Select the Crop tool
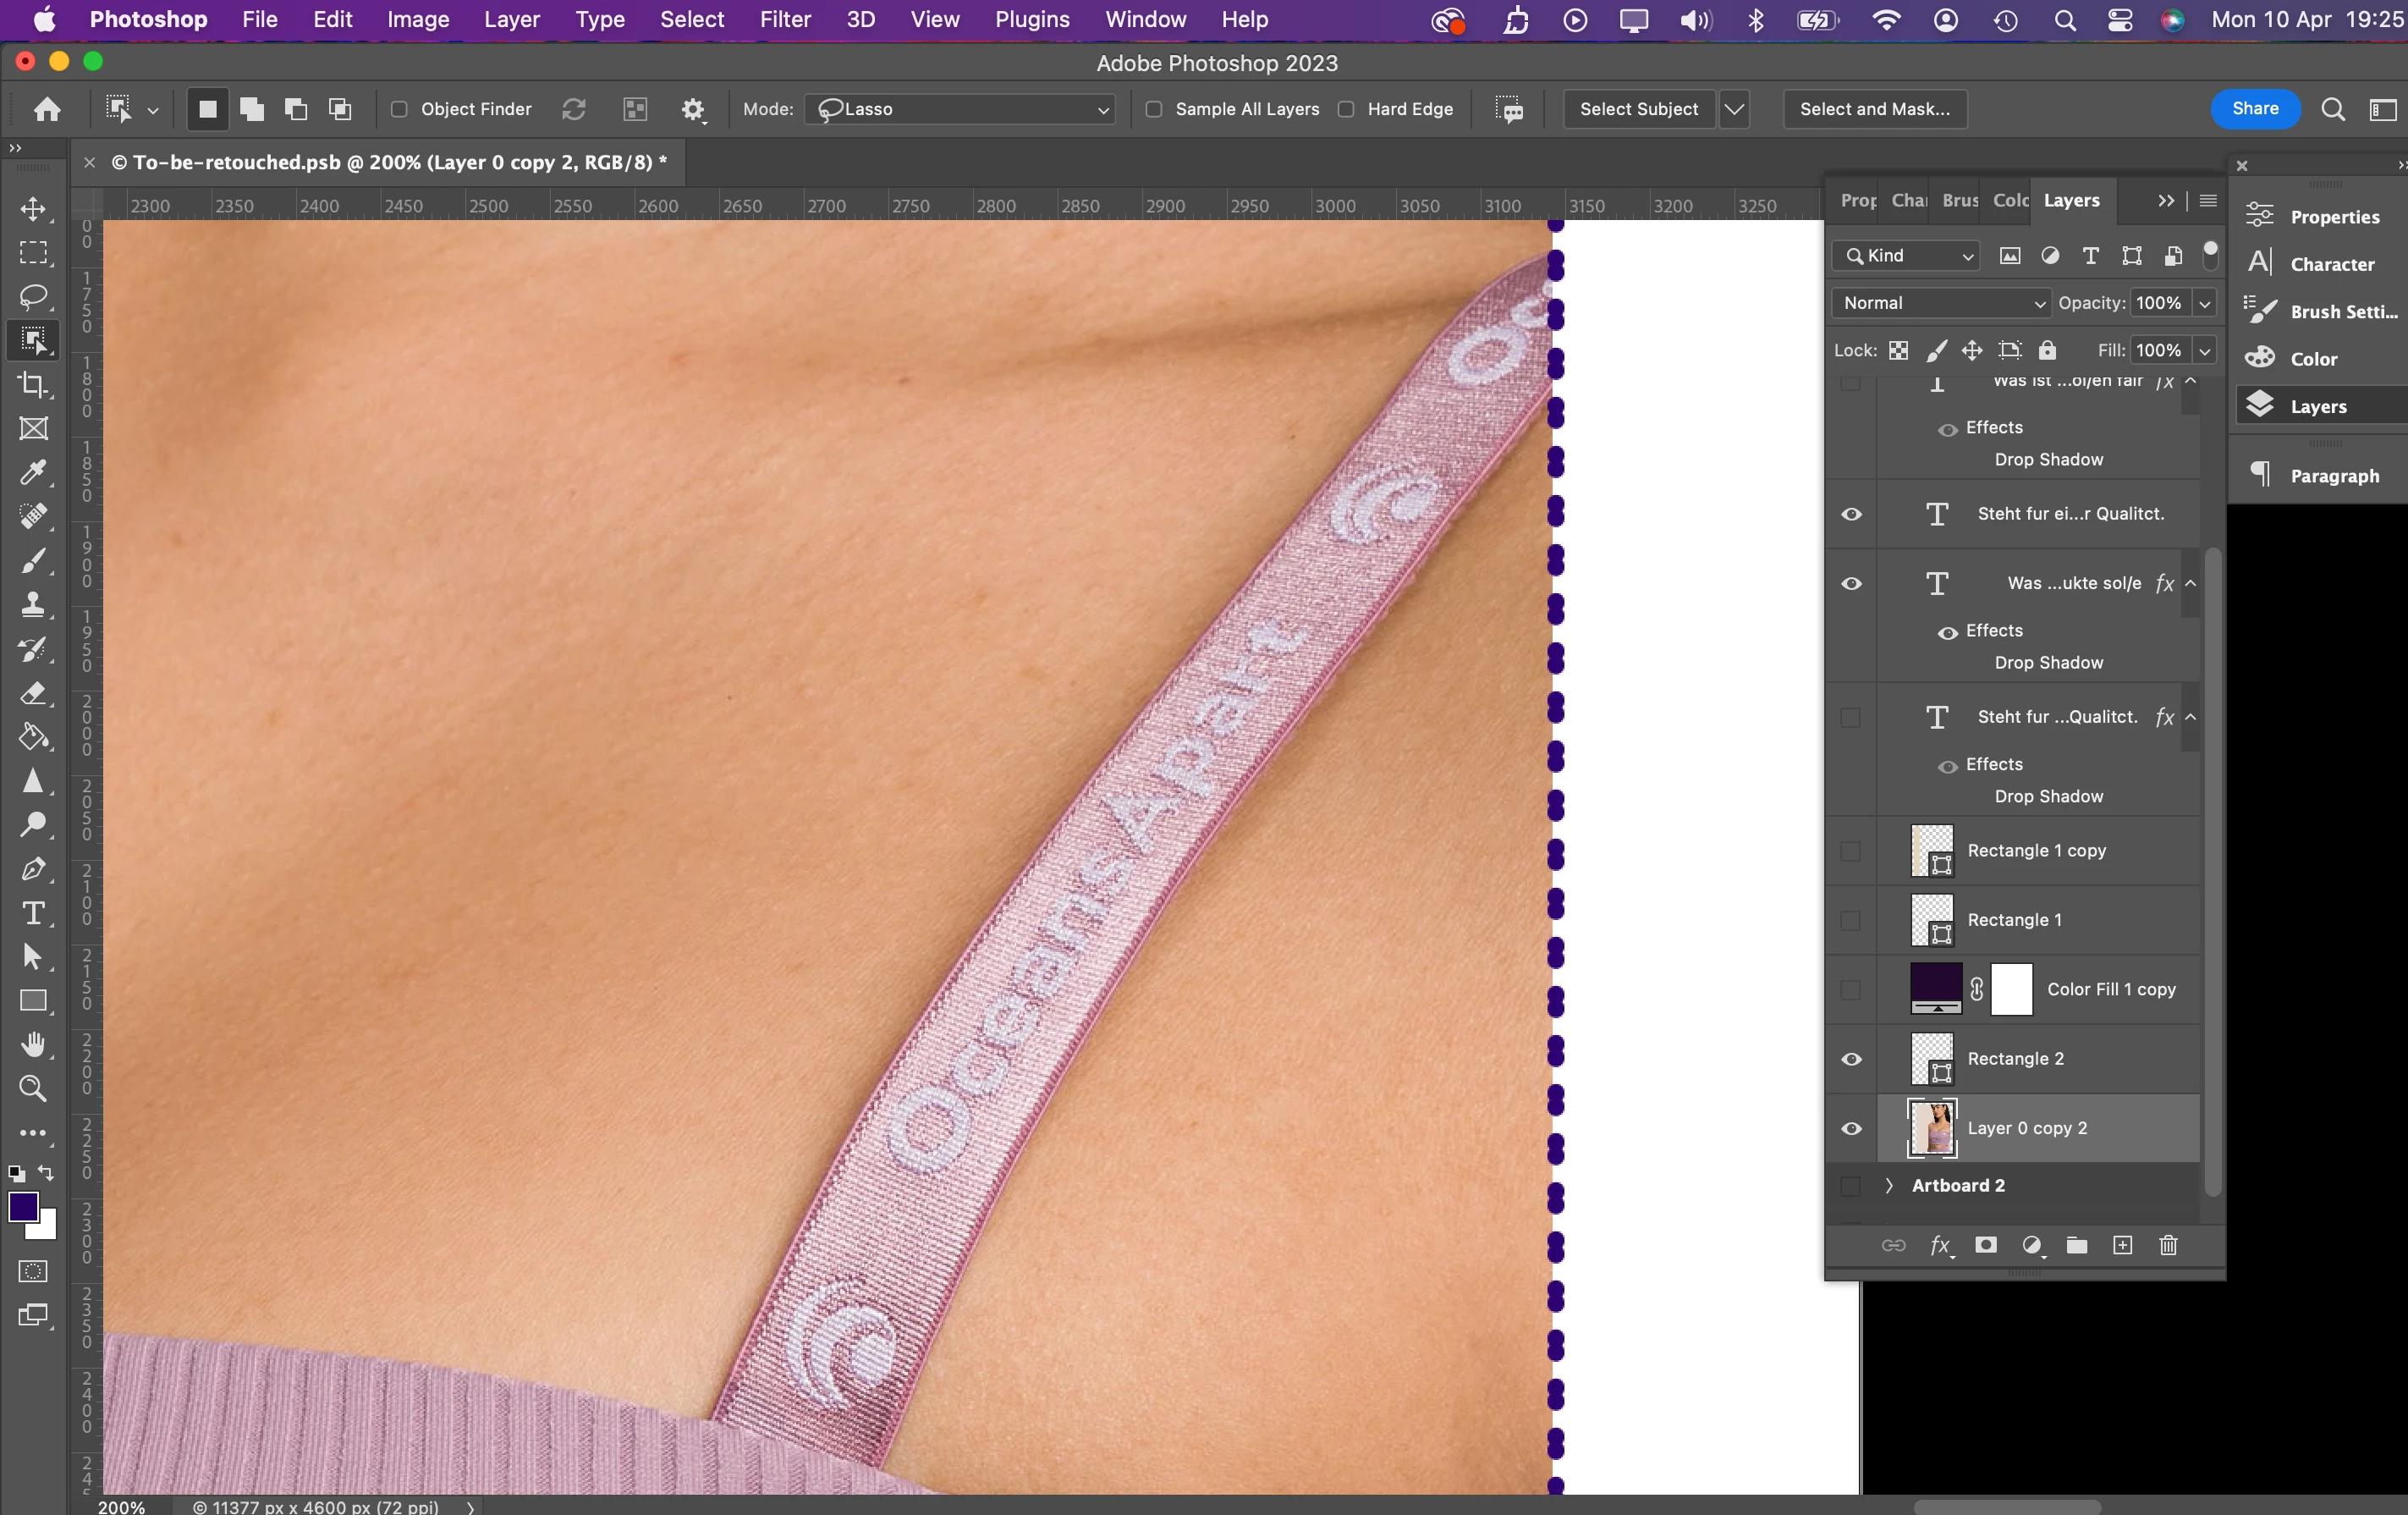The height and width of the screenshot is (1515, 2408). [33, 385]
